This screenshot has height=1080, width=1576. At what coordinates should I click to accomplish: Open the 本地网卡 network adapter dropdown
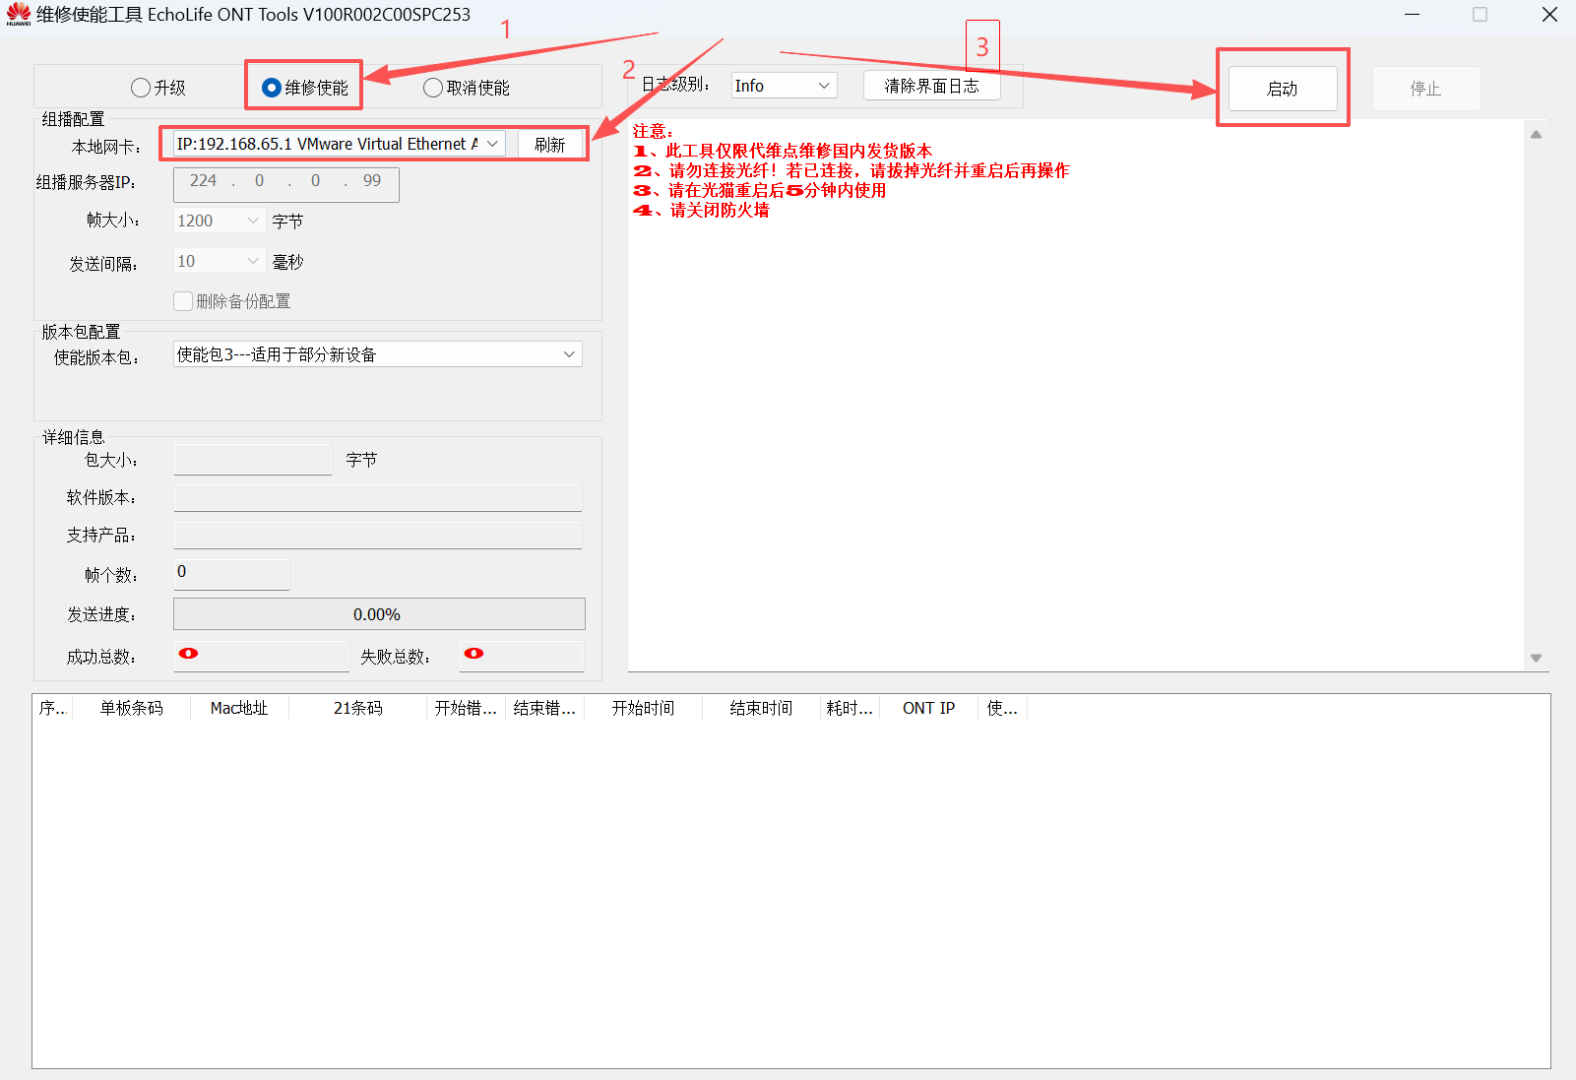(x=339, y=144)
